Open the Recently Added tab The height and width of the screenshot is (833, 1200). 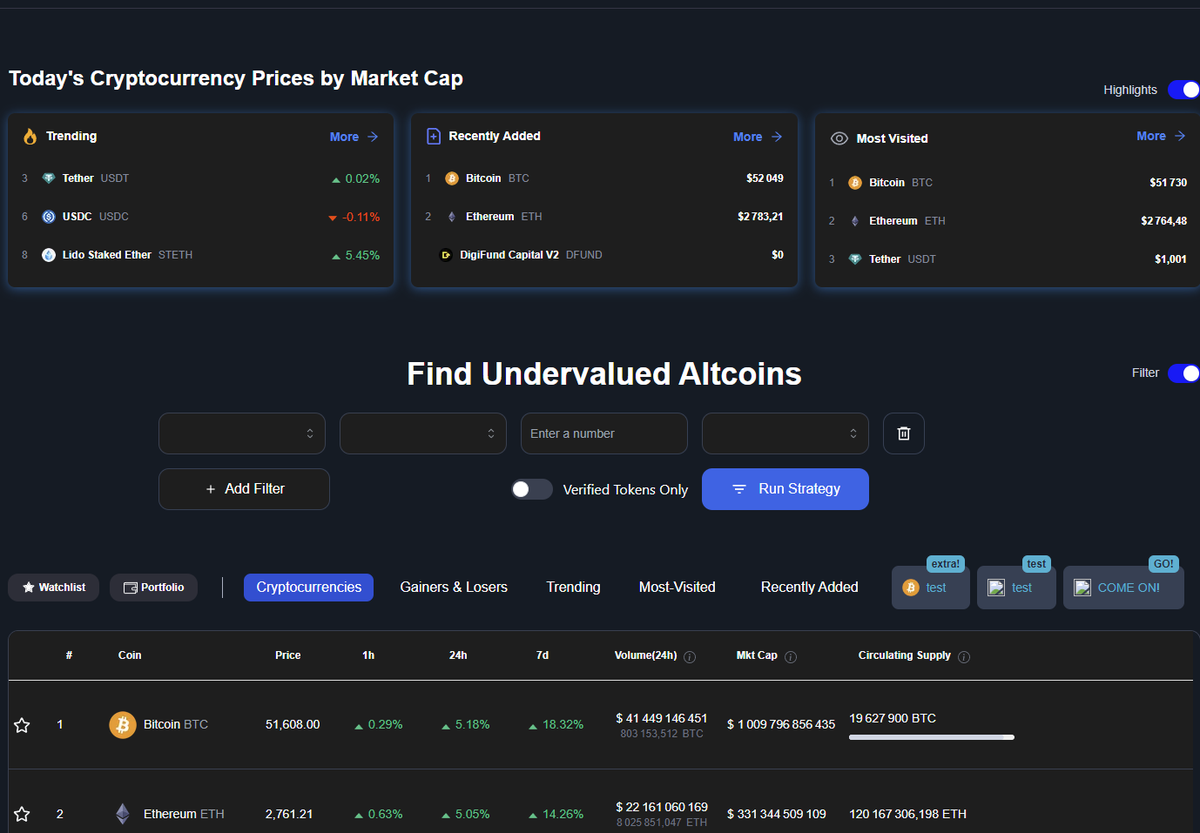tap(810, 587)
